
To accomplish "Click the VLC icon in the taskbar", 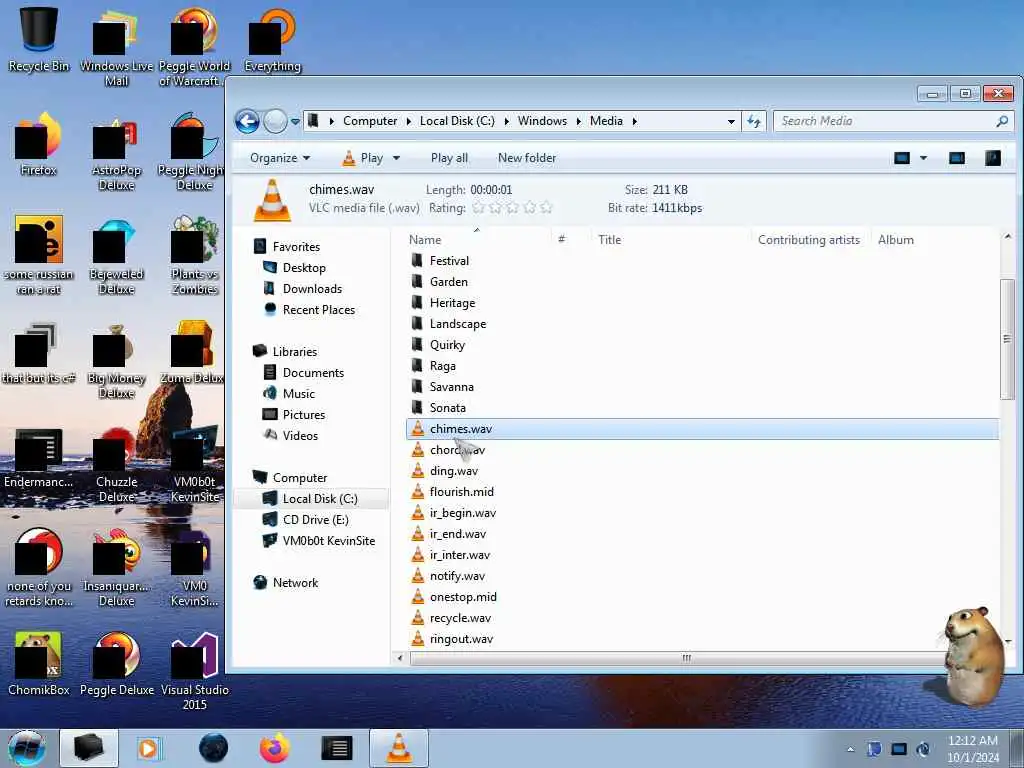I will pyautogui.click(x=399, y=748).
